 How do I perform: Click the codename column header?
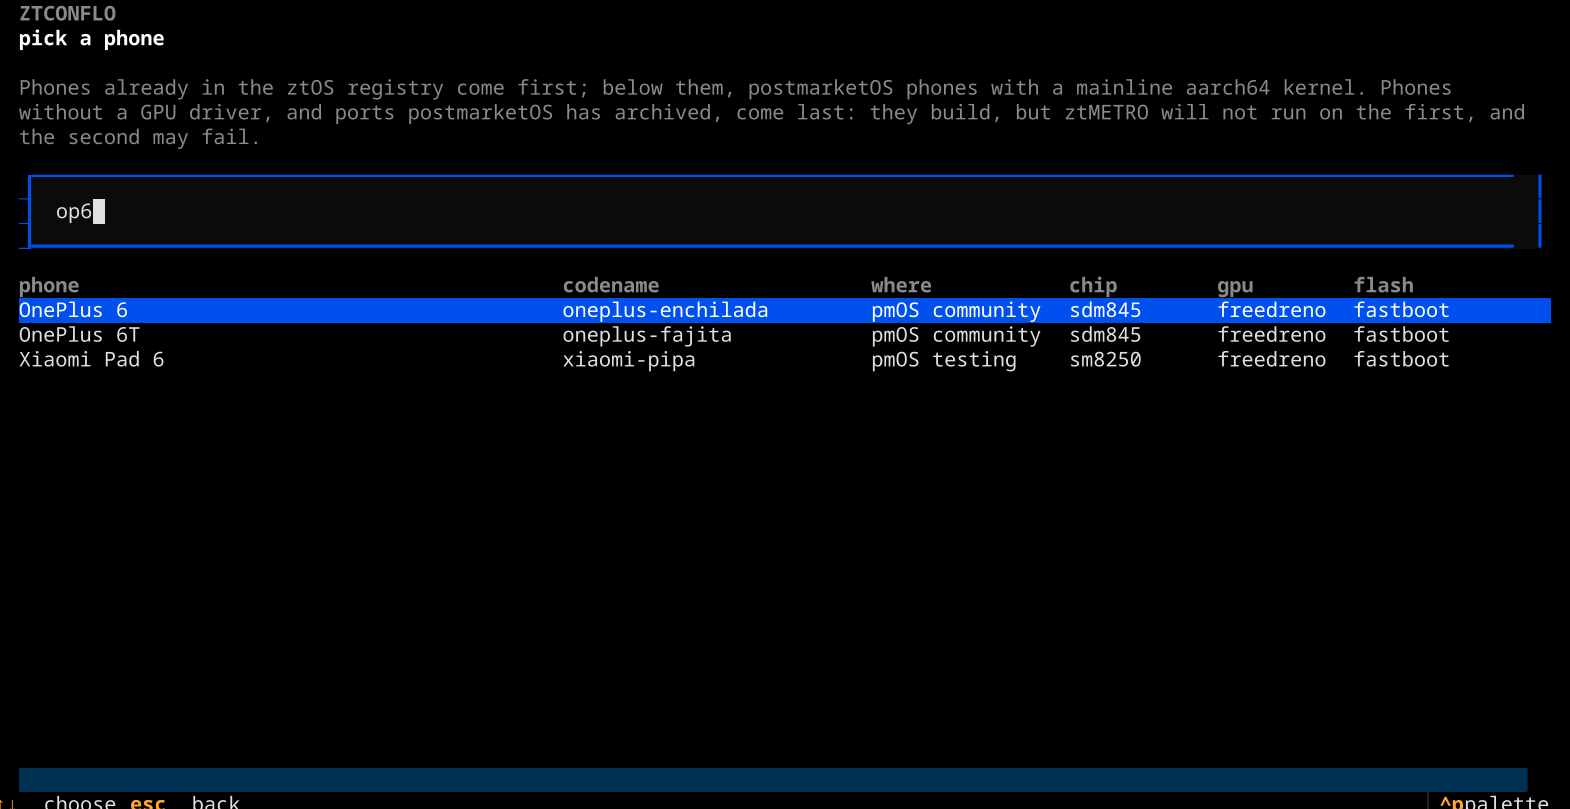[x=611, y=286]
